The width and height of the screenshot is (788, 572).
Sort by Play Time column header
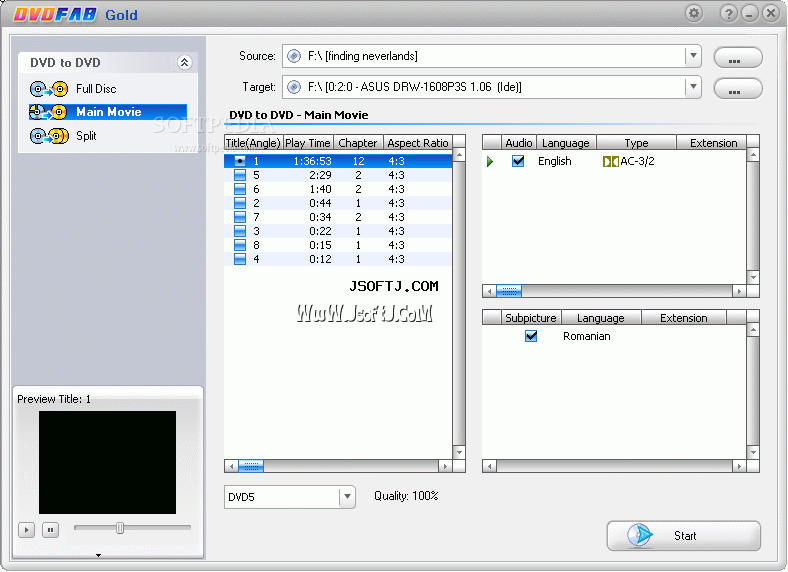[x=308, y=143]
